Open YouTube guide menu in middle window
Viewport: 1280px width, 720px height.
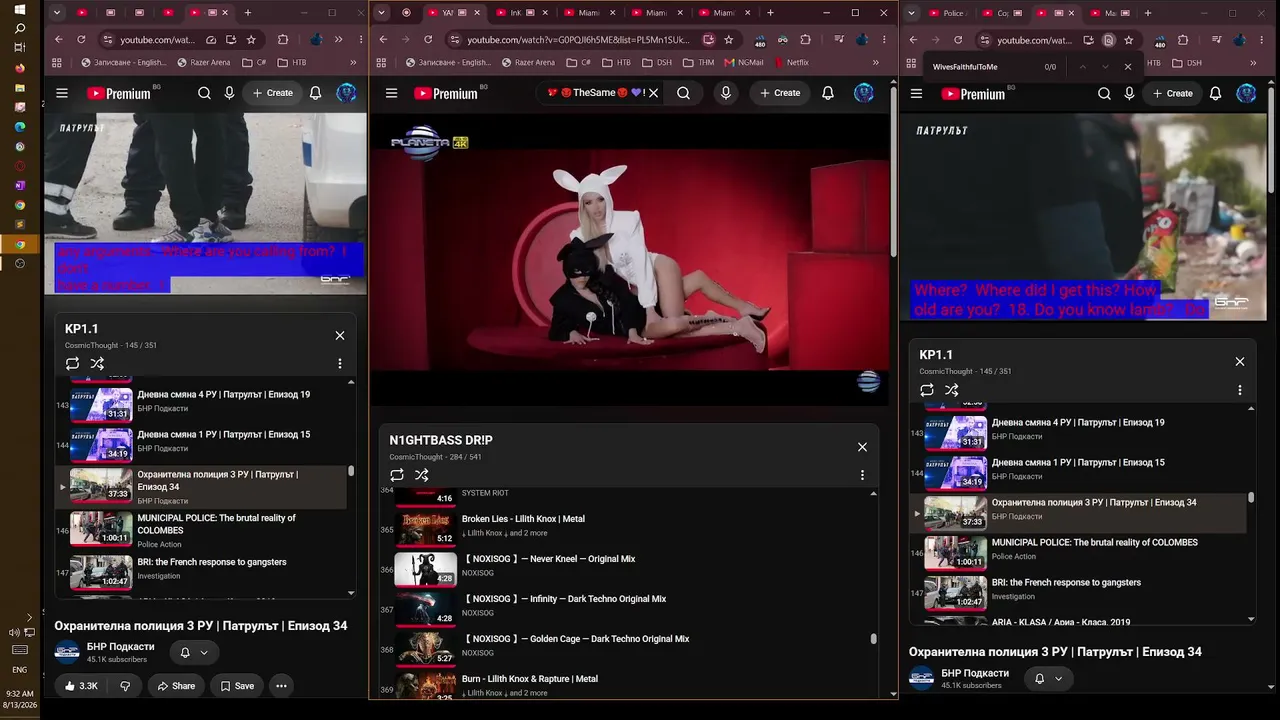pyautogui.click(x=391, y=93)
